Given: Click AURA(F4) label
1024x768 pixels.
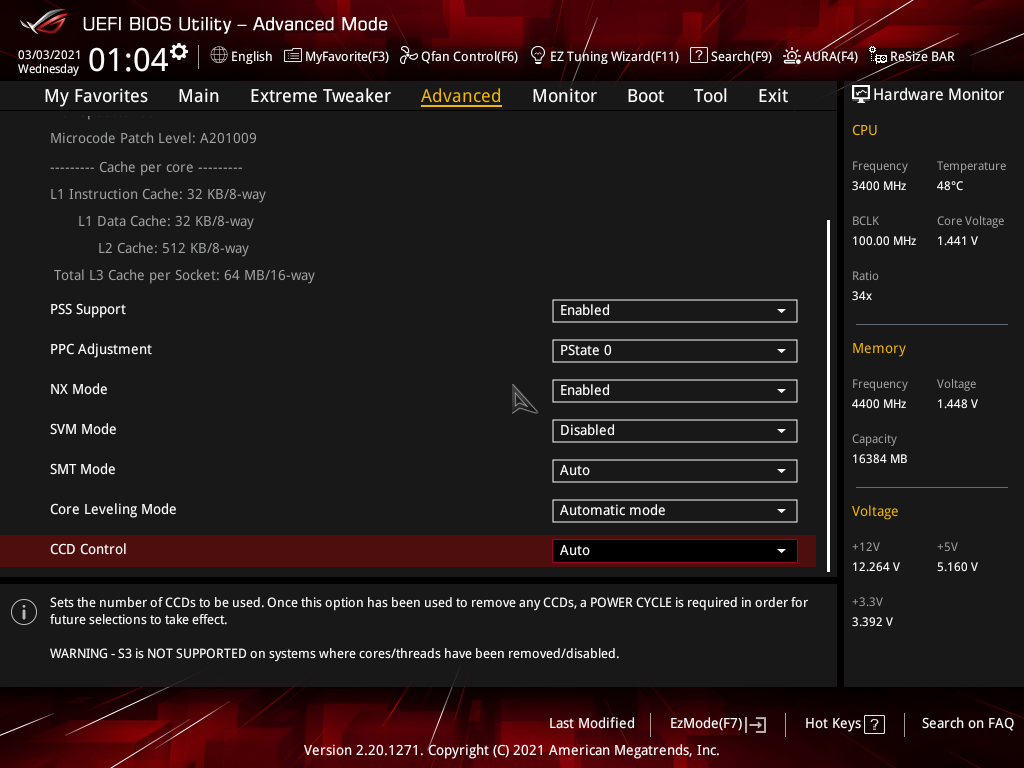Looking at the screenshot, I should pos(831,56).
